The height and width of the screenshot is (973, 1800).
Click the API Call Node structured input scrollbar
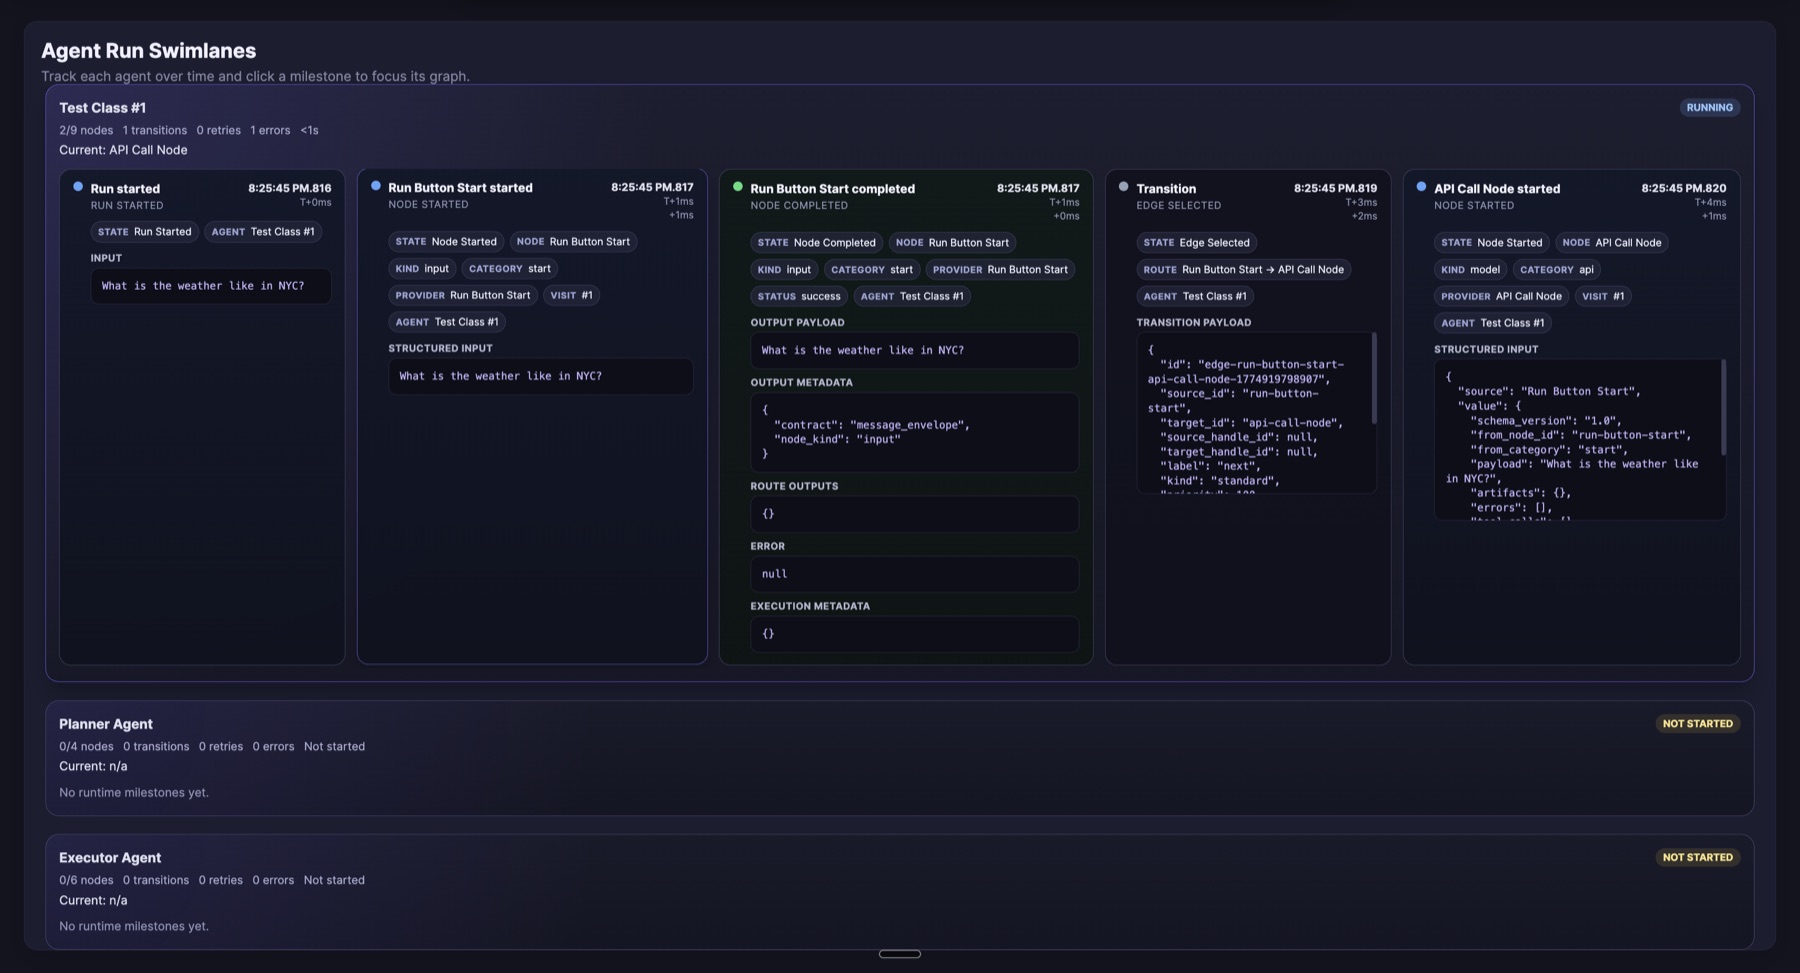tap(1723, 407)
